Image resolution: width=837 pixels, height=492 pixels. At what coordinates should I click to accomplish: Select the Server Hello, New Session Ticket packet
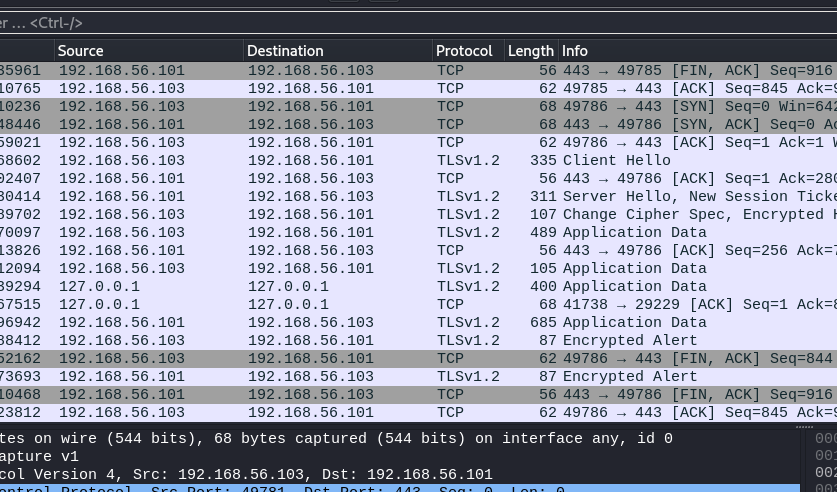point(418,196)
